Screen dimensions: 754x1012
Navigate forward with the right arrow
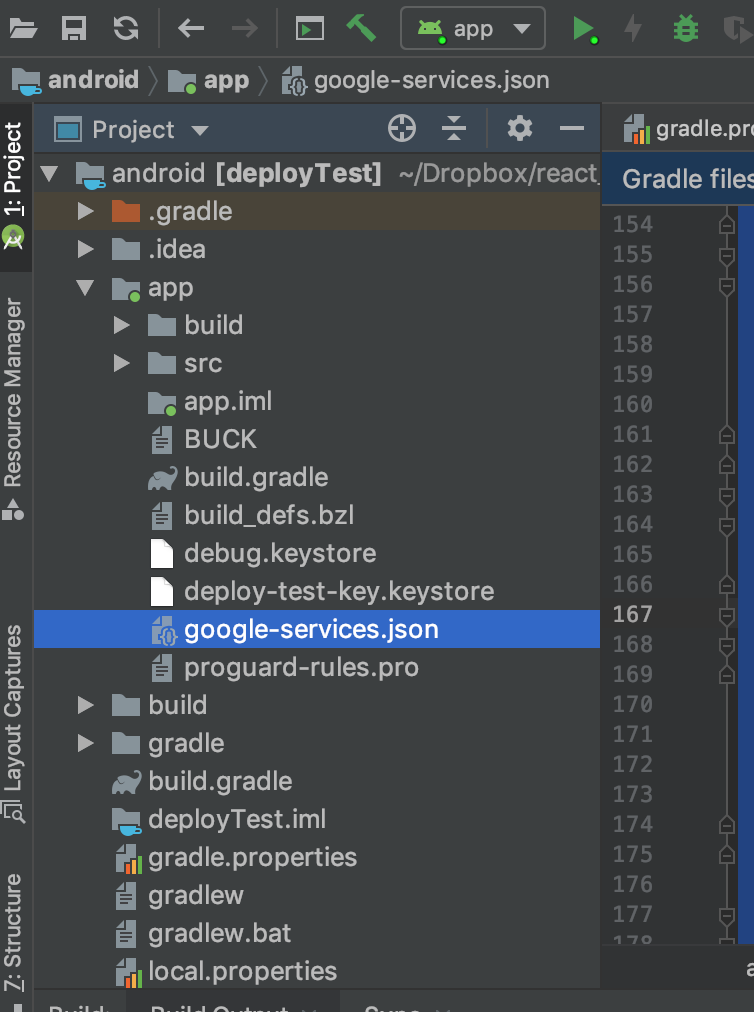[244, 28]
